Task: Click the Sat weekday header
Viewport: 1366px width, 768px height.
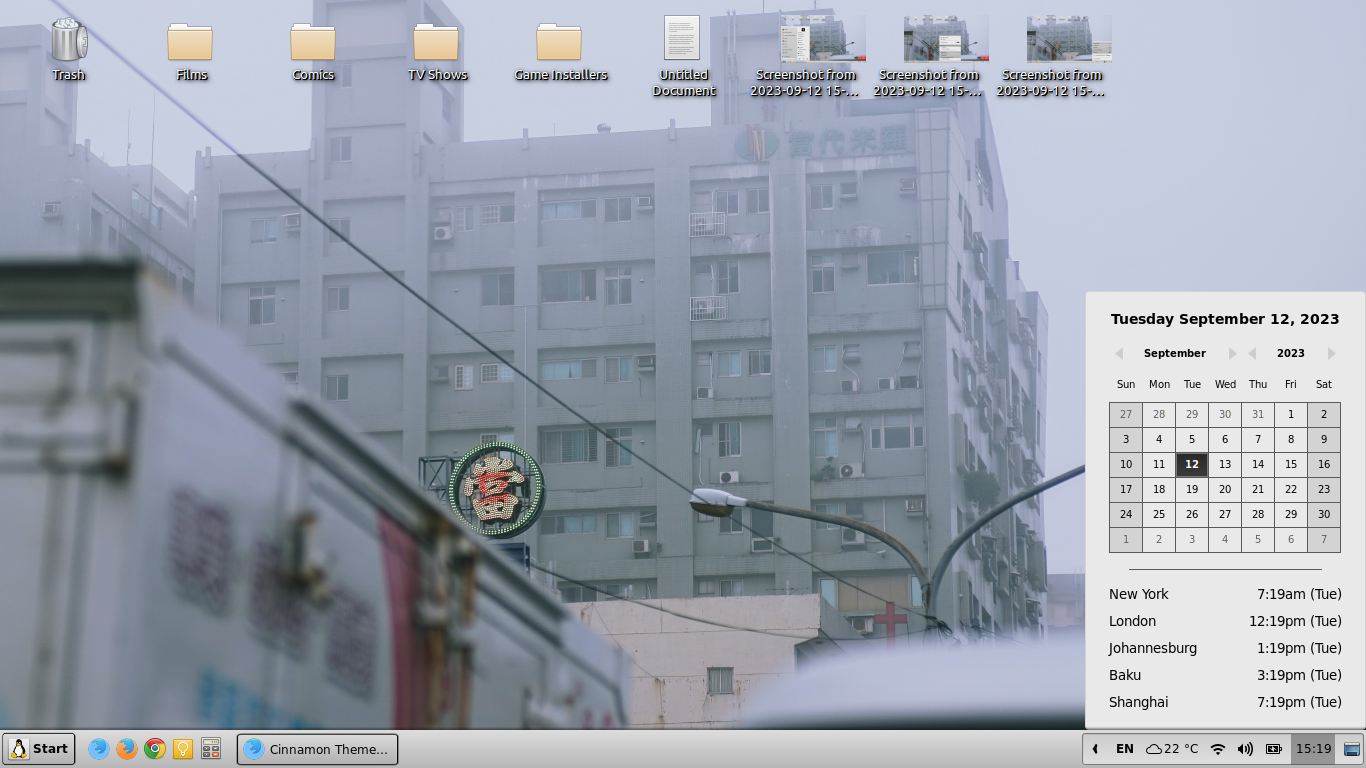Action: (1324, 384)
